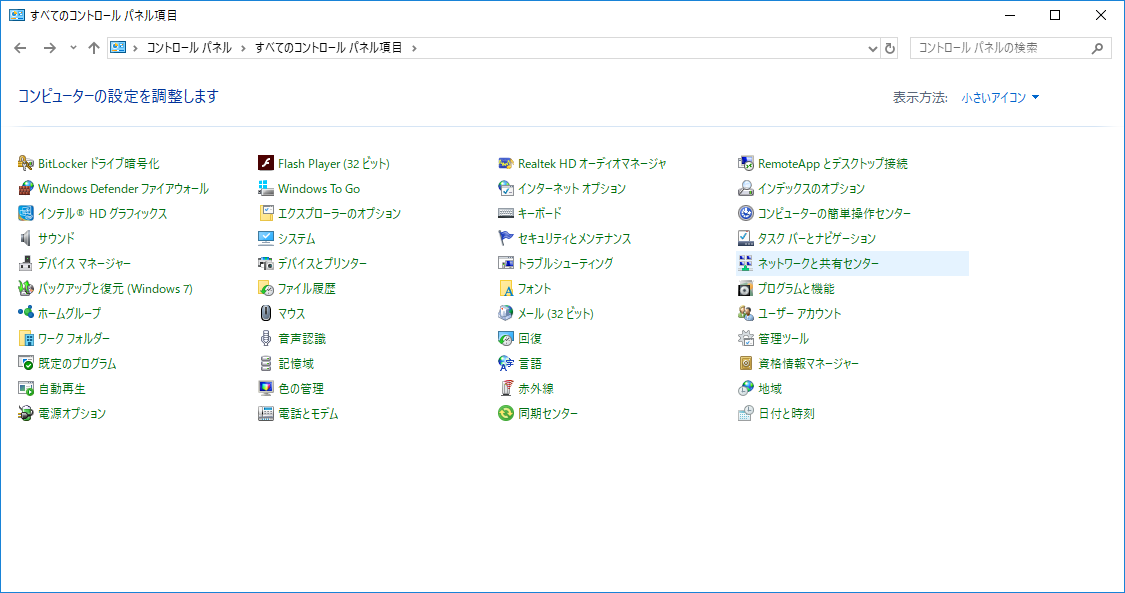Click the すべてのコントロール パネル項目 breadcrumb
1125x593 pixels.
329,48
